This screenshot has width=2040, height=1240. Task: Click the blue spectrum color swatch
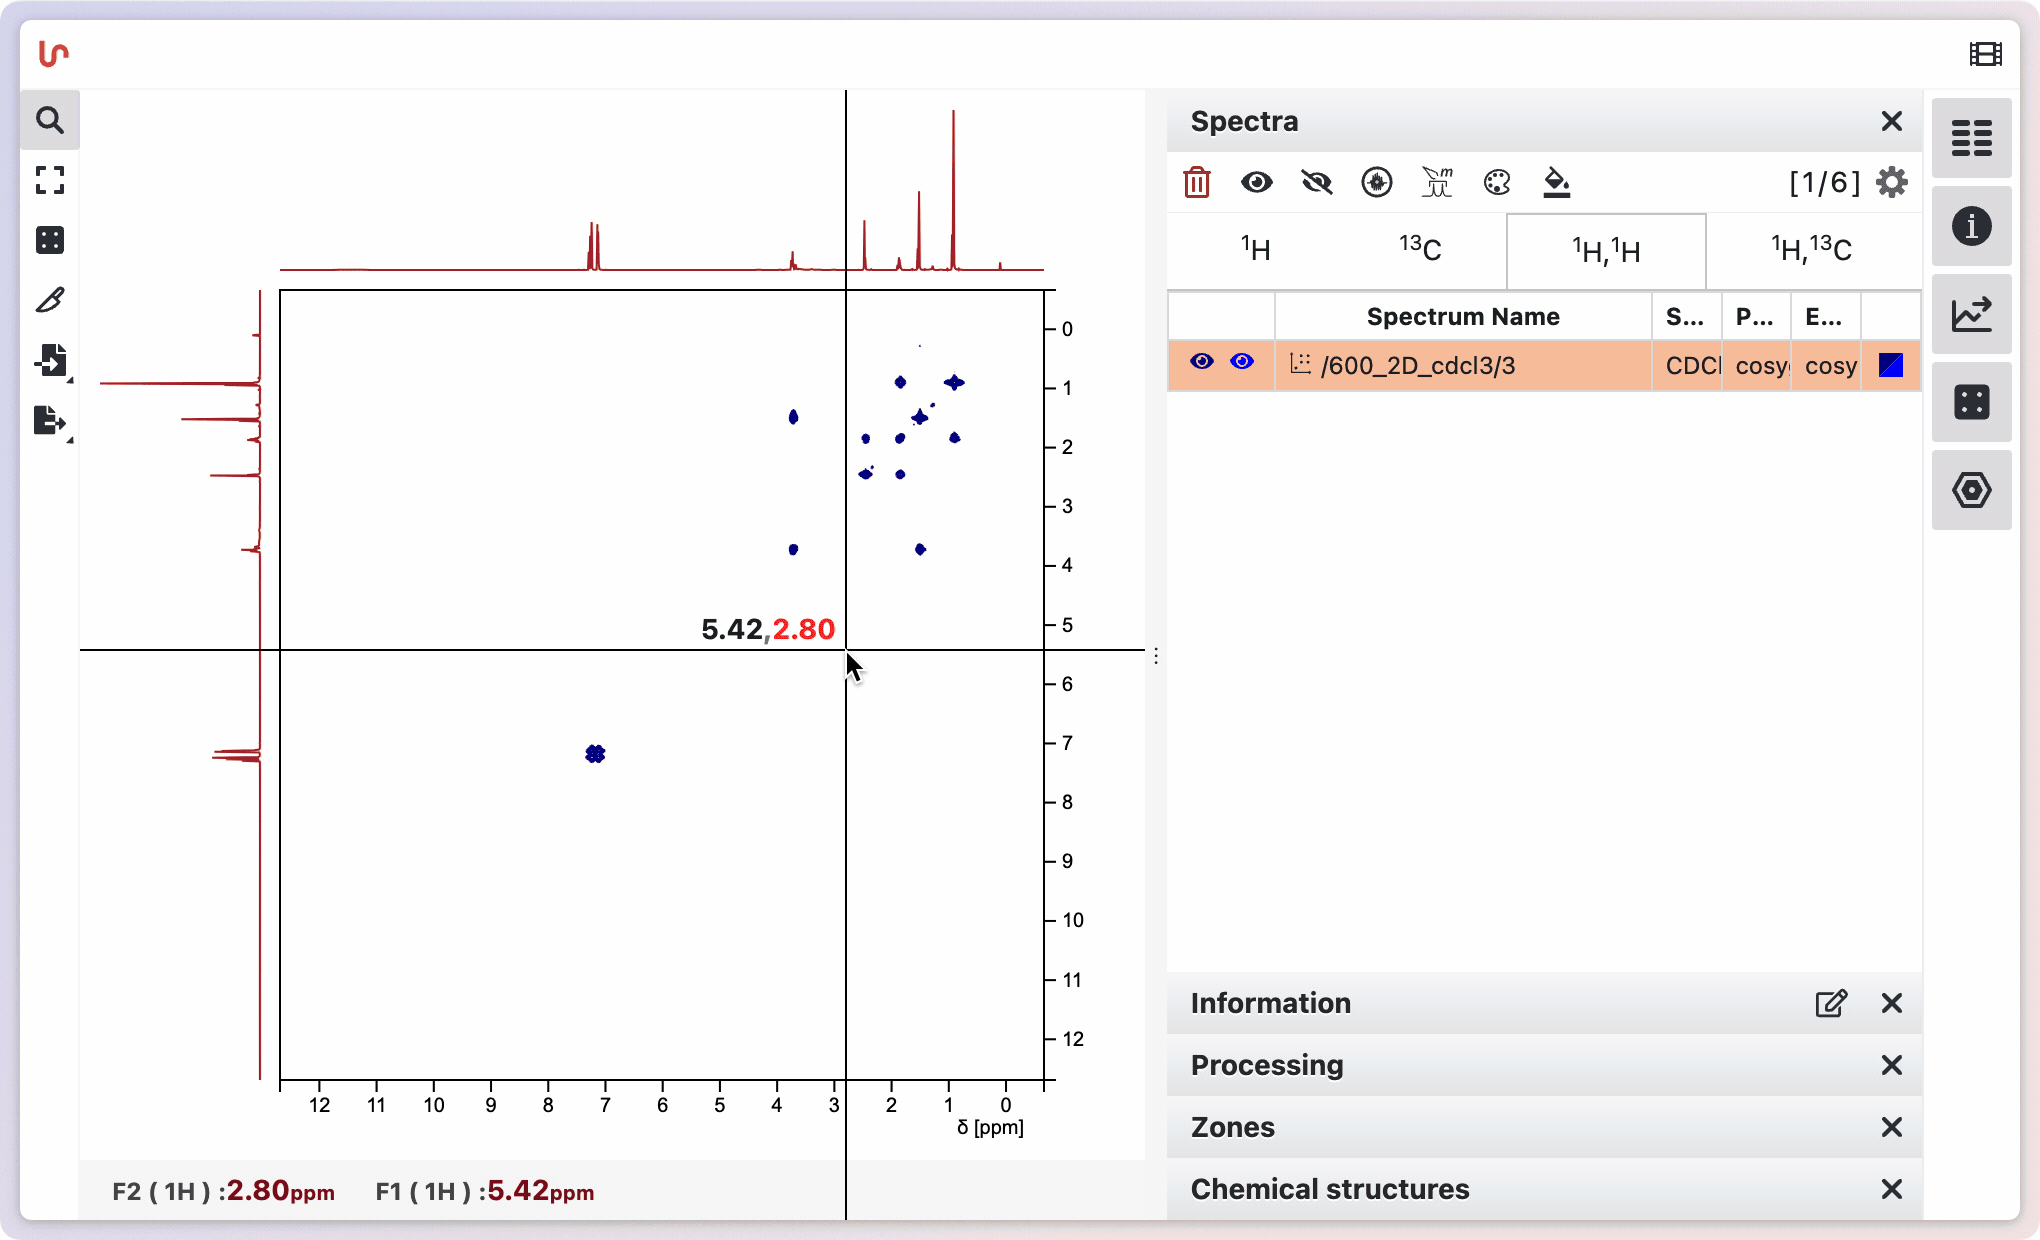1891,366
